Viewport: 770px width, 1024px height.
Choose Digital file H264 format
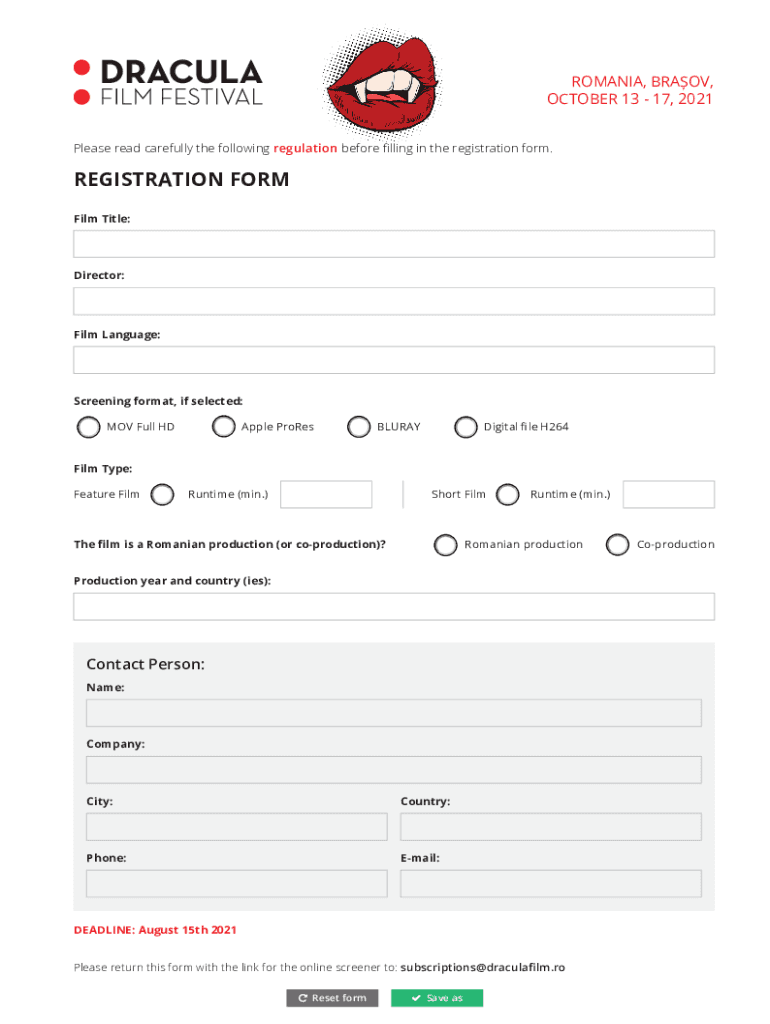[465, 427]
